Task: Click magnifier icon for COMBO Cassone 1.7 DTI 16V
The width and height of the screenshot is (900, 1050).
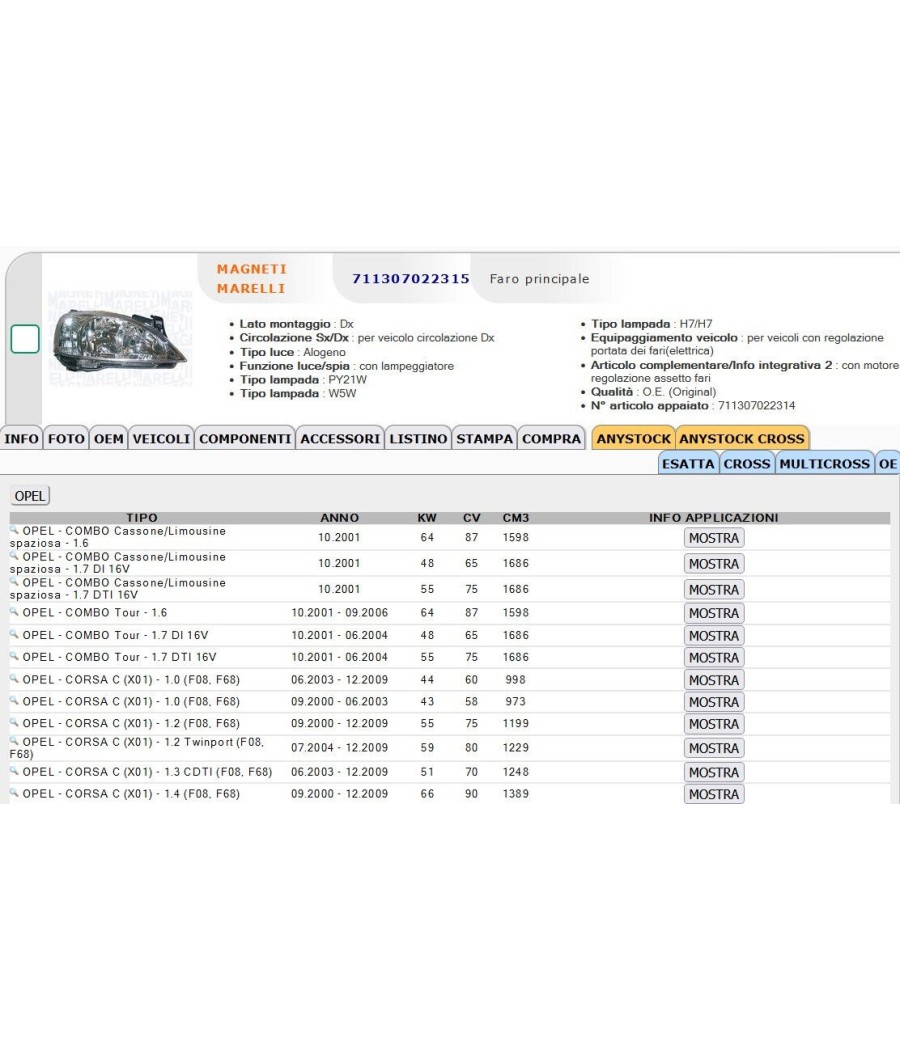Action: click(x=14, y=582)
